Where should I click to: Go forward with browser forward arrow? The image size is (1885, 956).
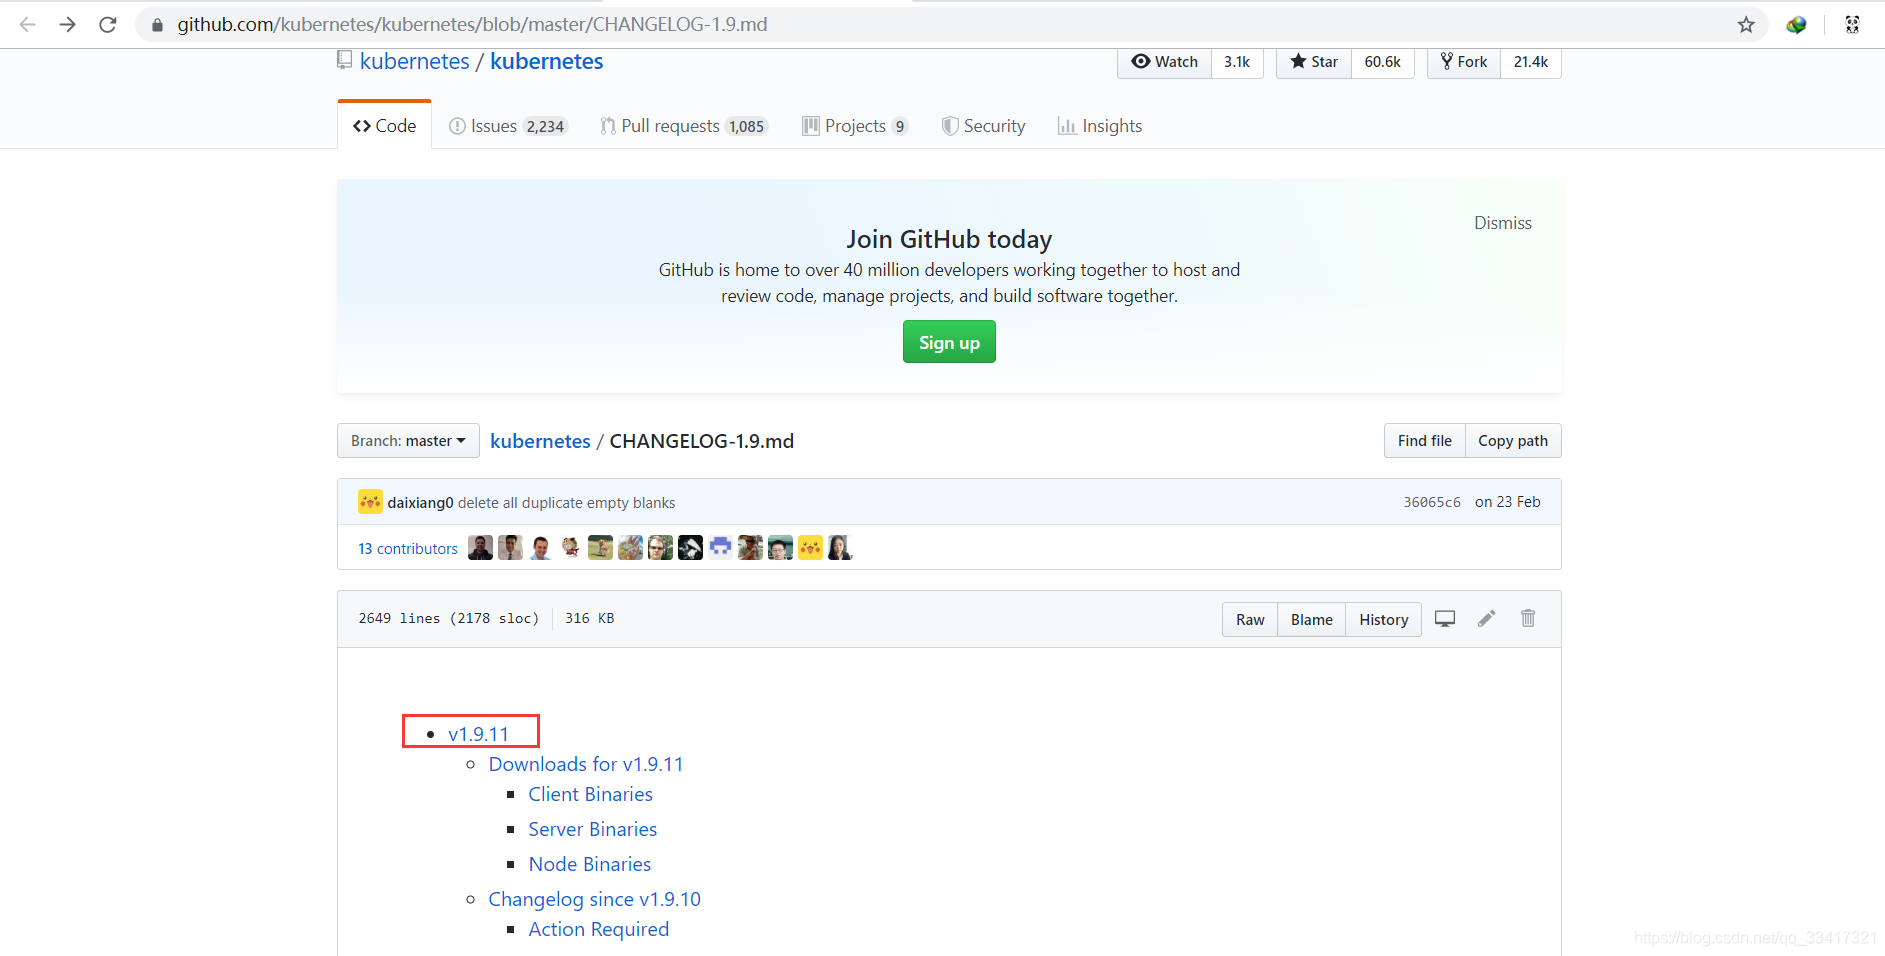(x=67, y=24)
